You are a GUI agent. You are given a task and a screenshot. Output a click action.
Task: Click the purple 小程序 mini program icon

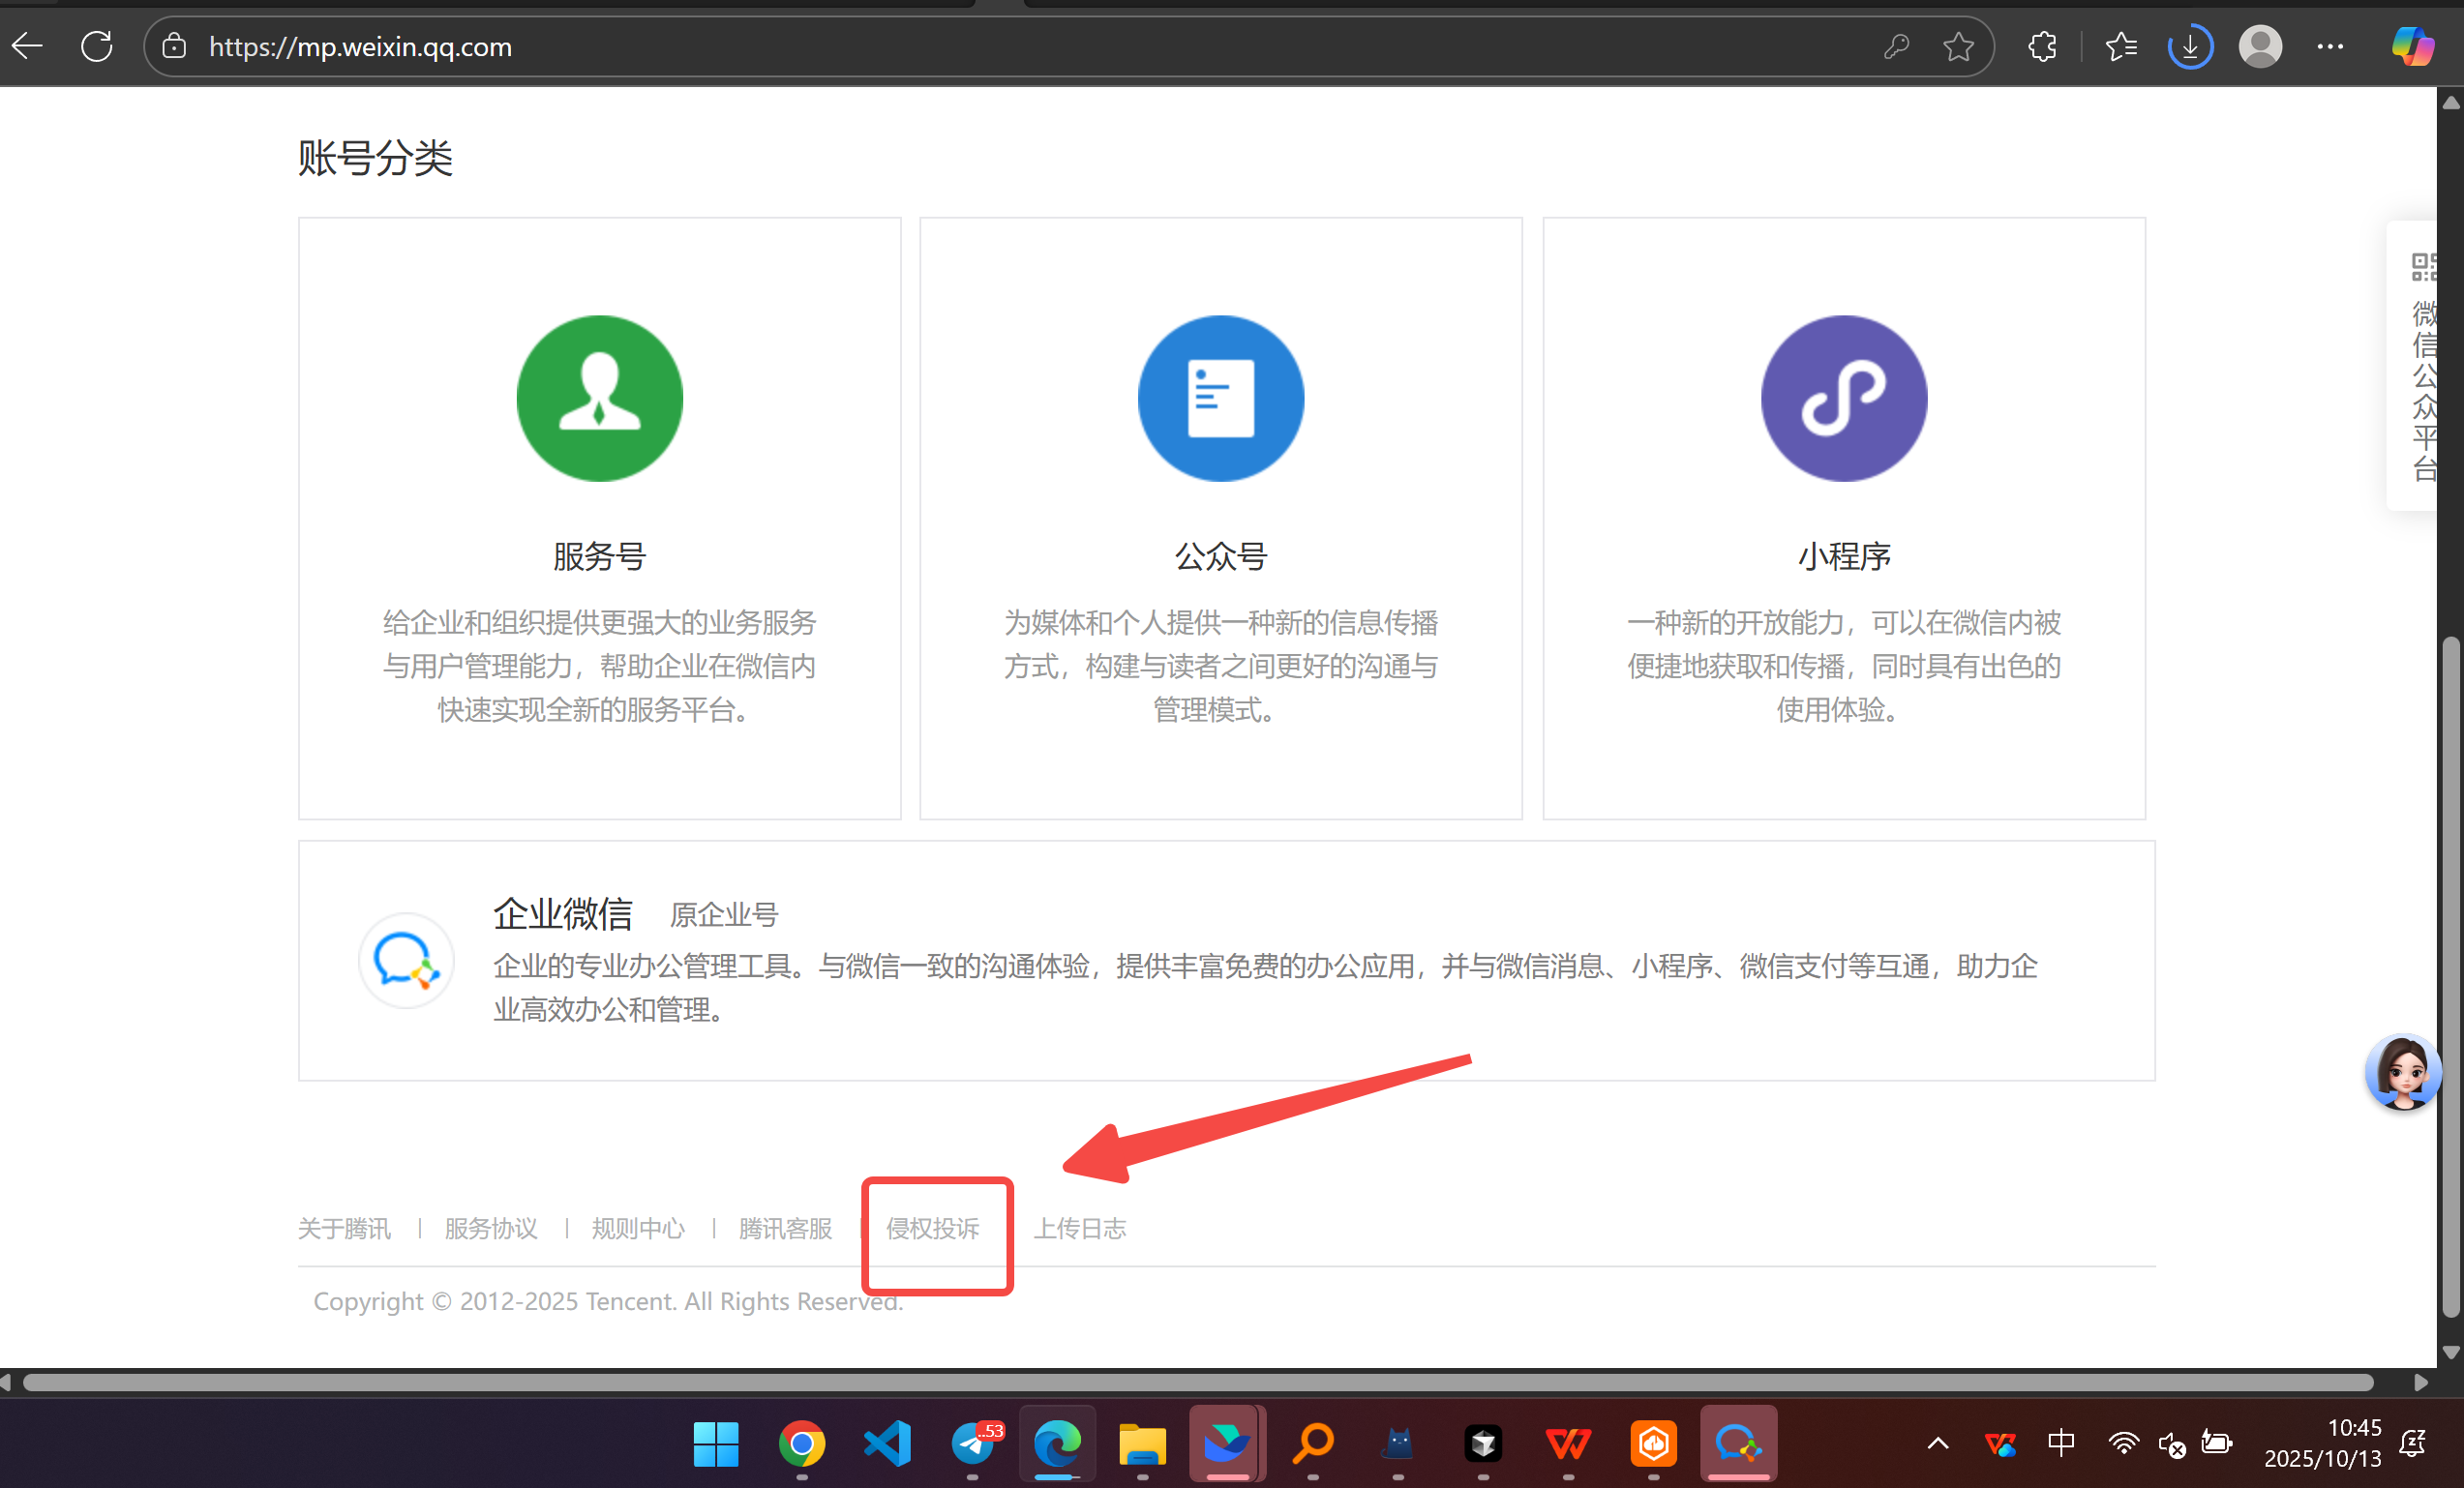1843,398
